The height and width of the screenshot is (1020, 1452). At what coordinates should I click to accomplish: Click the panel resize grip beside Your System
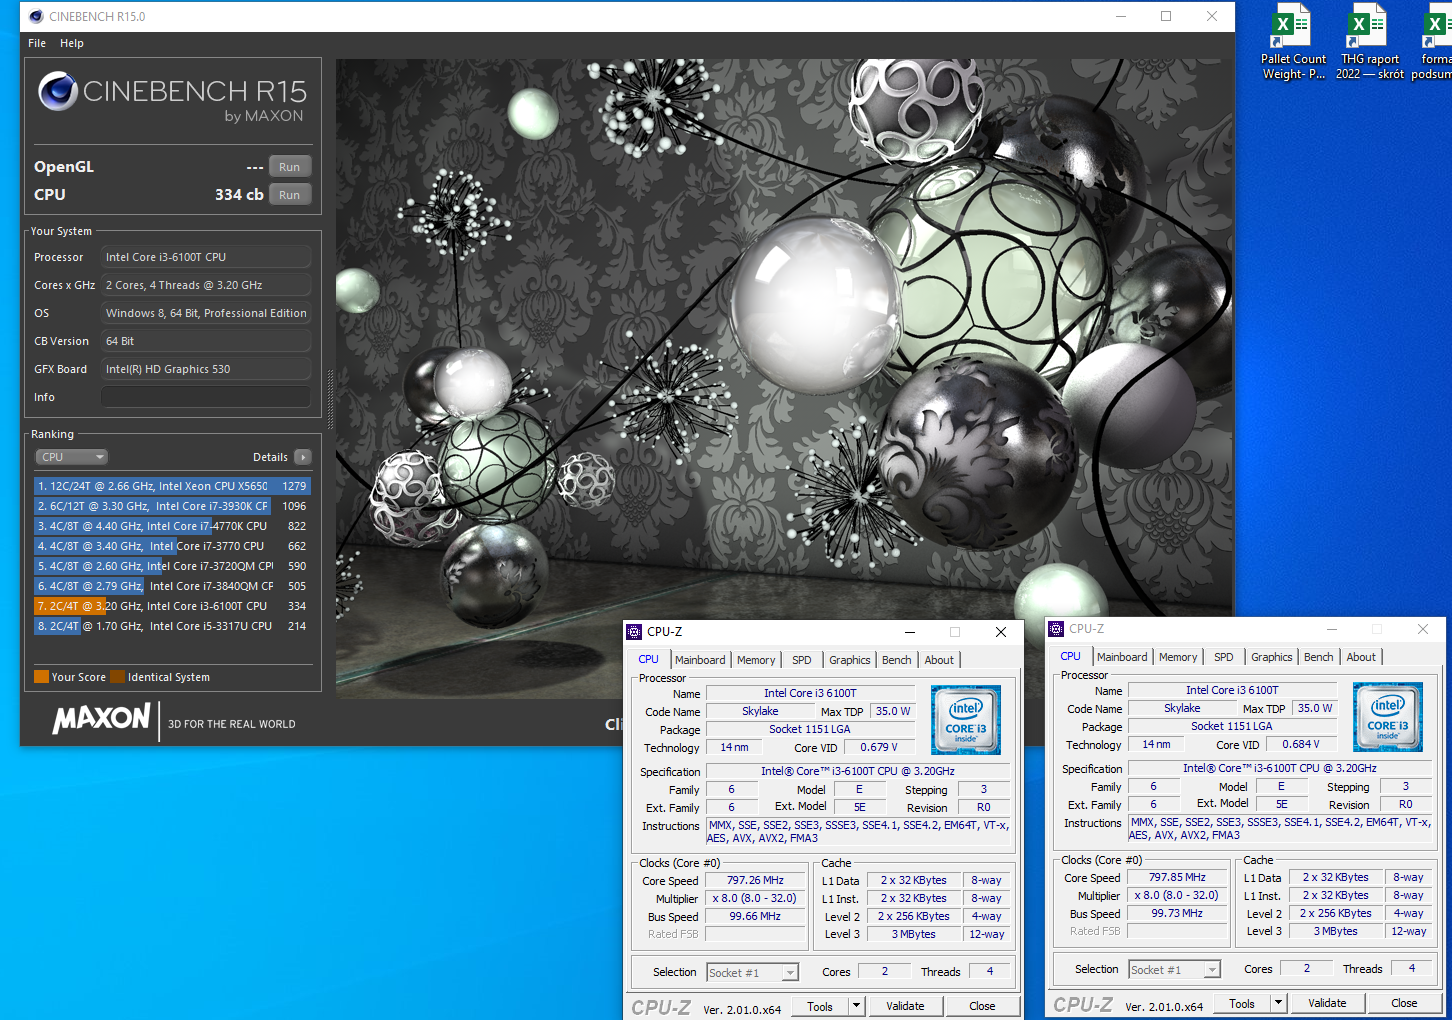coord(330,400)
